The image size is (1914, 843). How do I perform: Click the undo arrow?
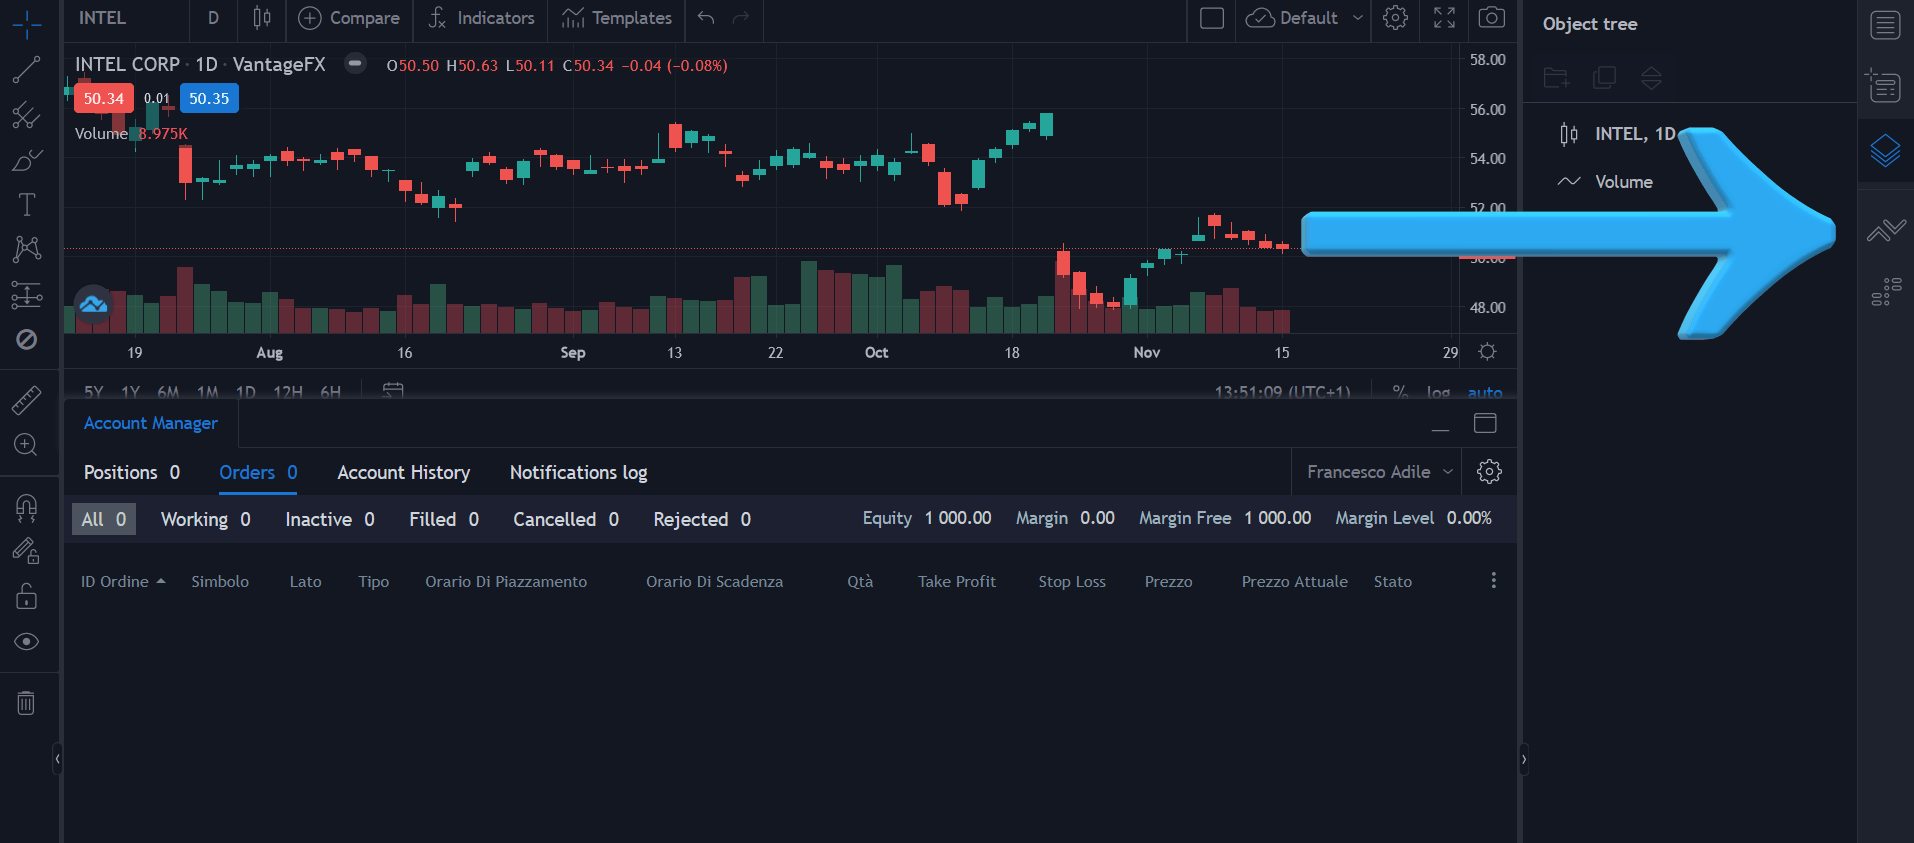(706, 18)
